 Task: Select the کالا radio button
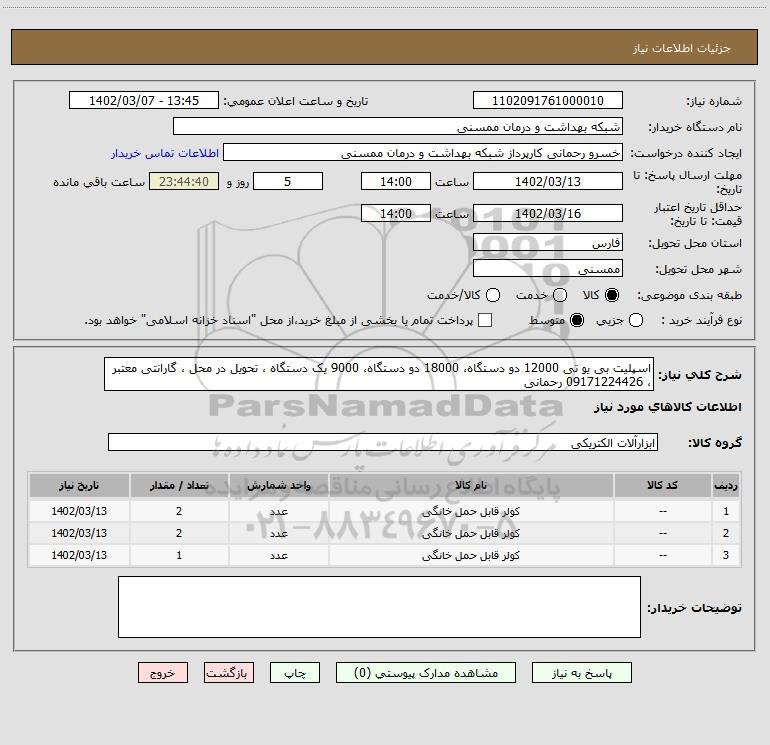point(612,295)
